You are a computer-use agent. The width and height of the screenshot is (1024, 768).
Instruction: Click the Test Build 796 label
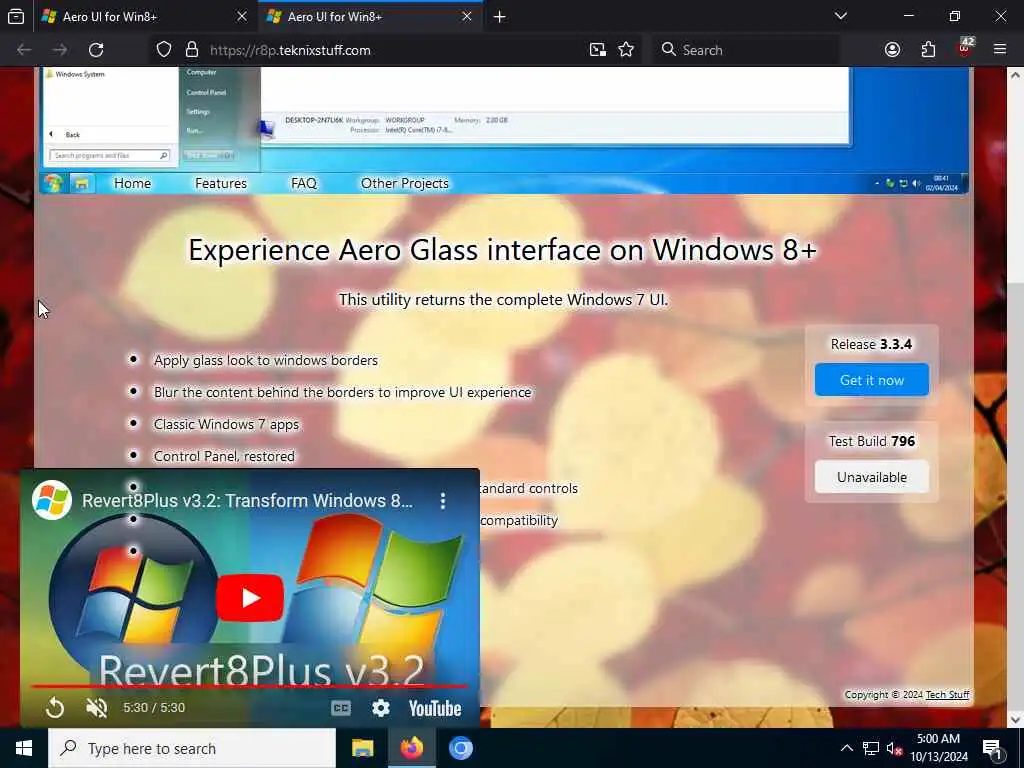(x=872, y=441)
